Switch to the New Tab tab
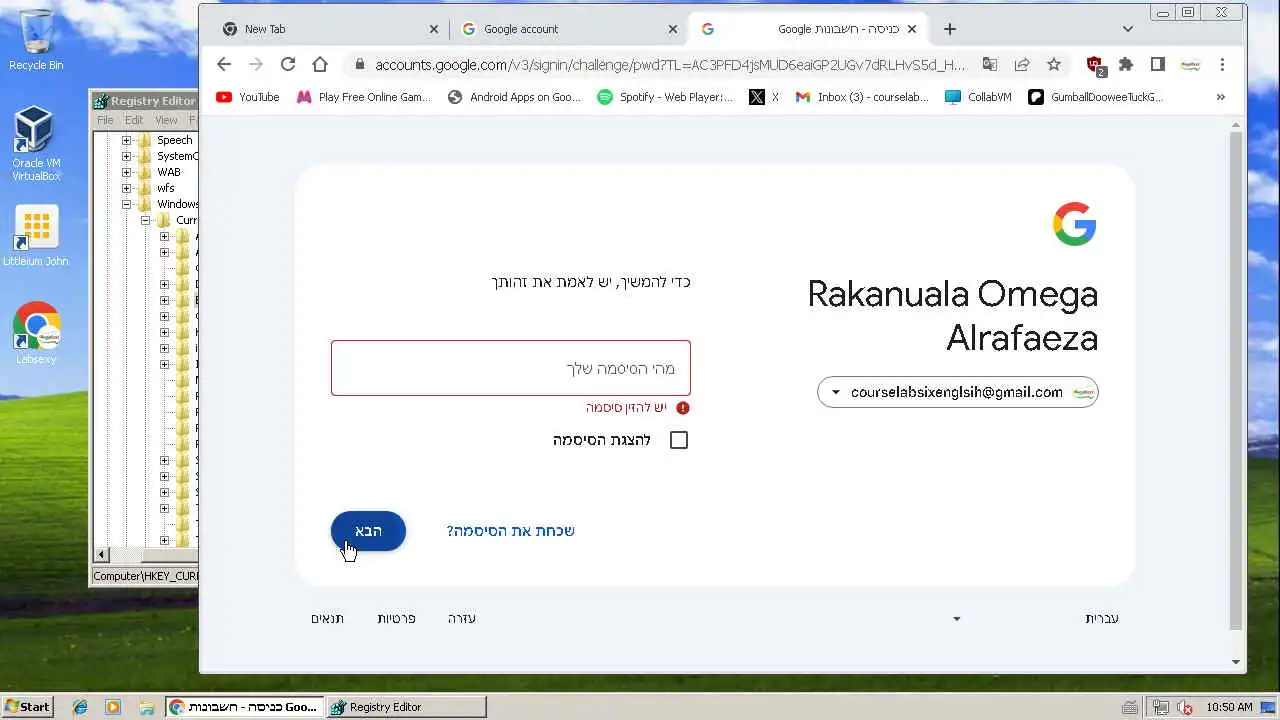Image resolution: width=1280 pixels, height=720 pixels. [330, 29]
